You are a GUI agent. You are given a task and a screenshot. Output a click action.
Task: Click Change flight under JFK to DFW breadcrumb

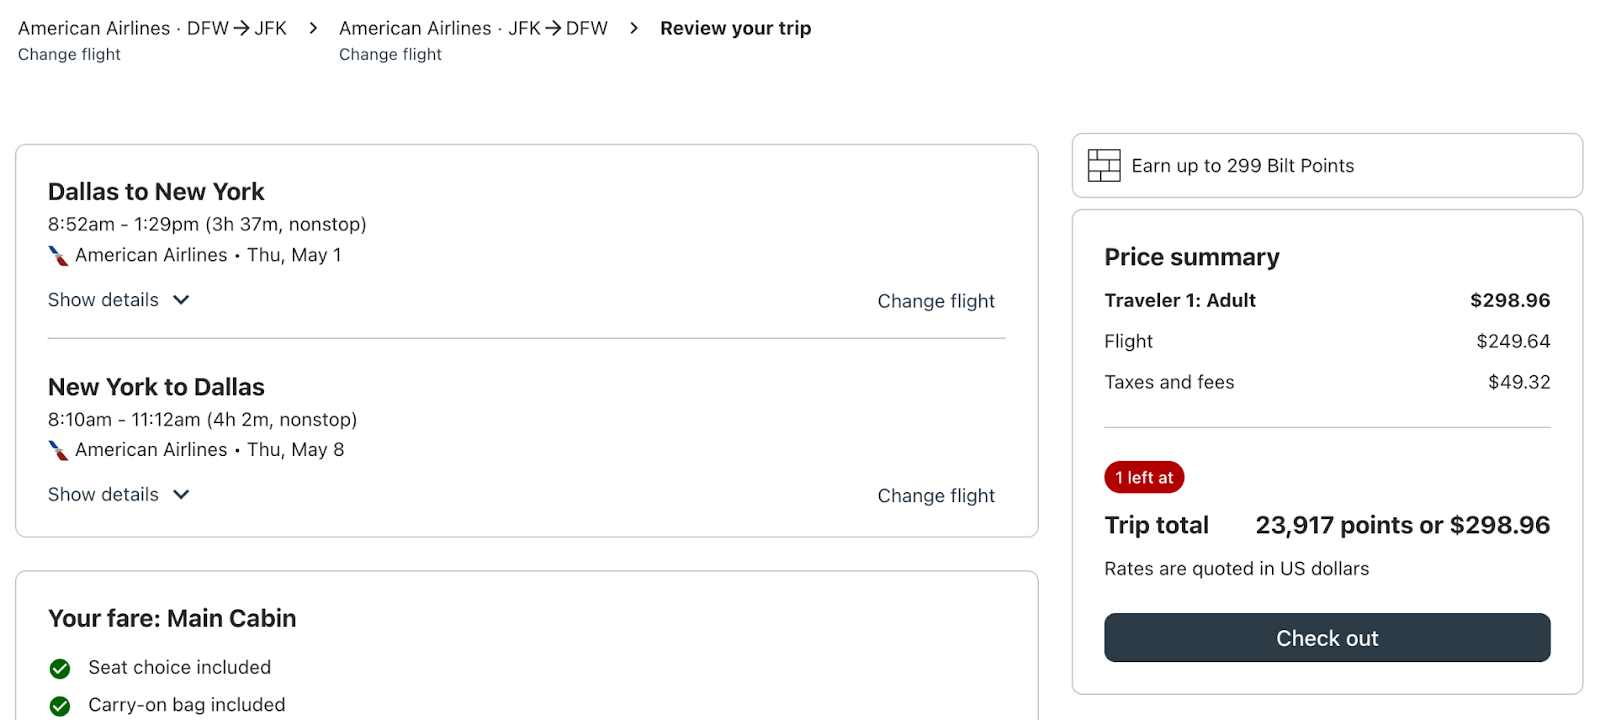(390, 55)
